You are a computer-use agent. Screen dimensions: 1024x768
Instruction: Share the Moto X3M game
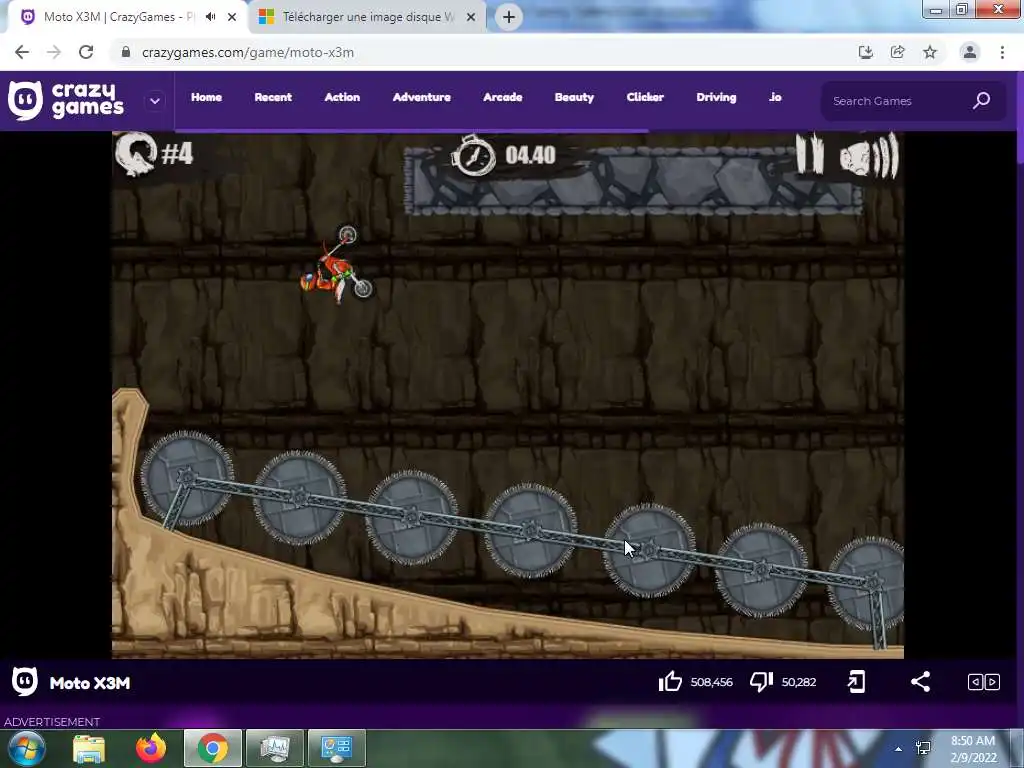click(x=920, y=682)
